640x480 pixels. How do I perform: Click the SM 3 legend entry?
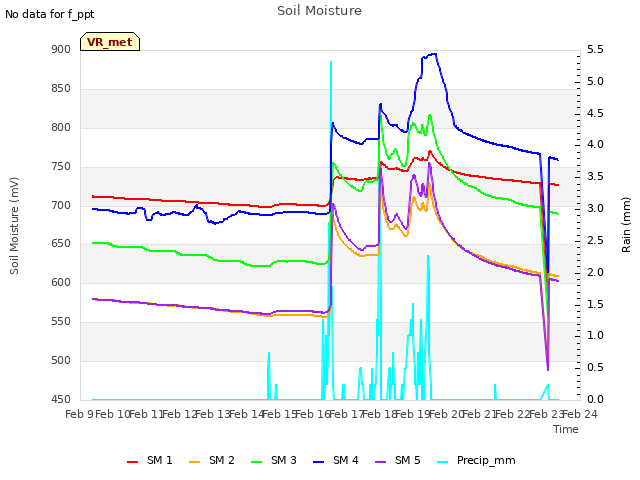tap(274, 460)
